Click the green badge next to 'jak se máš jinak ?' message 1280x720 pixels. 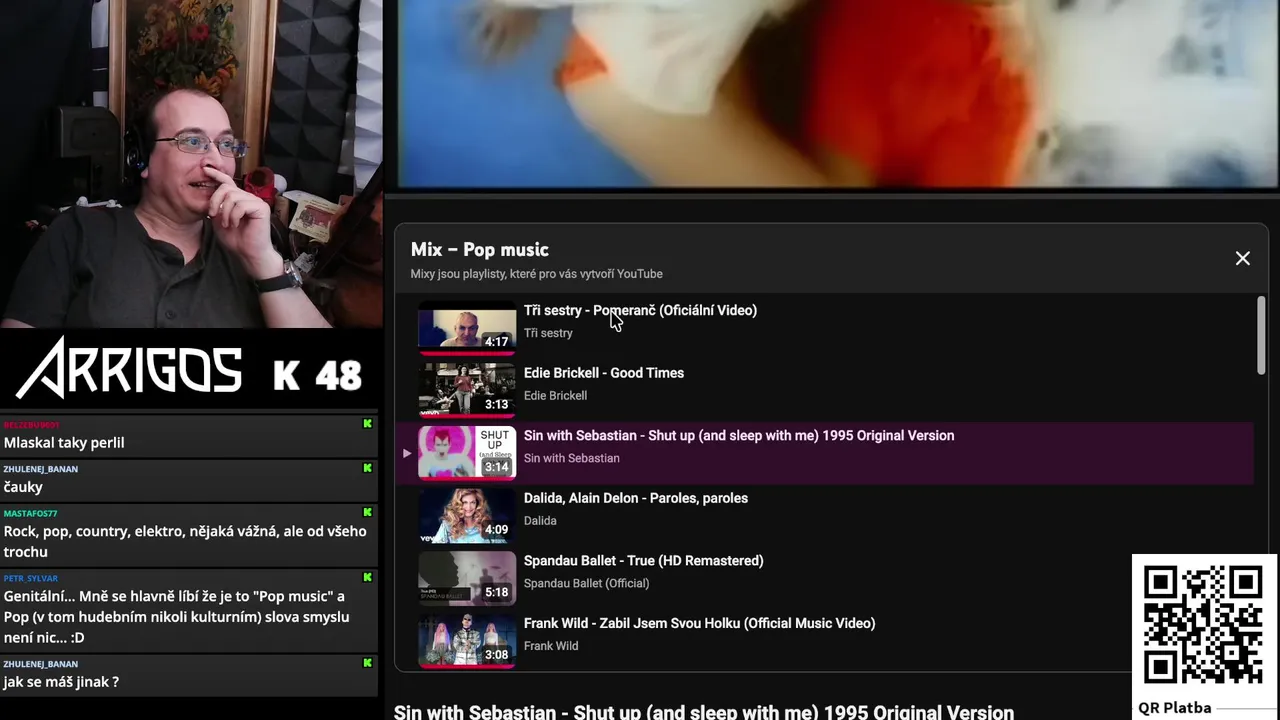pyautogui.click(x=367, y=663)
